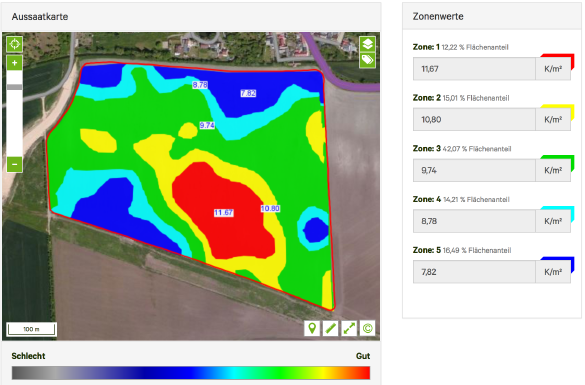Zoom in with the plus button
Image resolution: width=585 pixels, height=385 pixels.
click(x=15, y=63)
